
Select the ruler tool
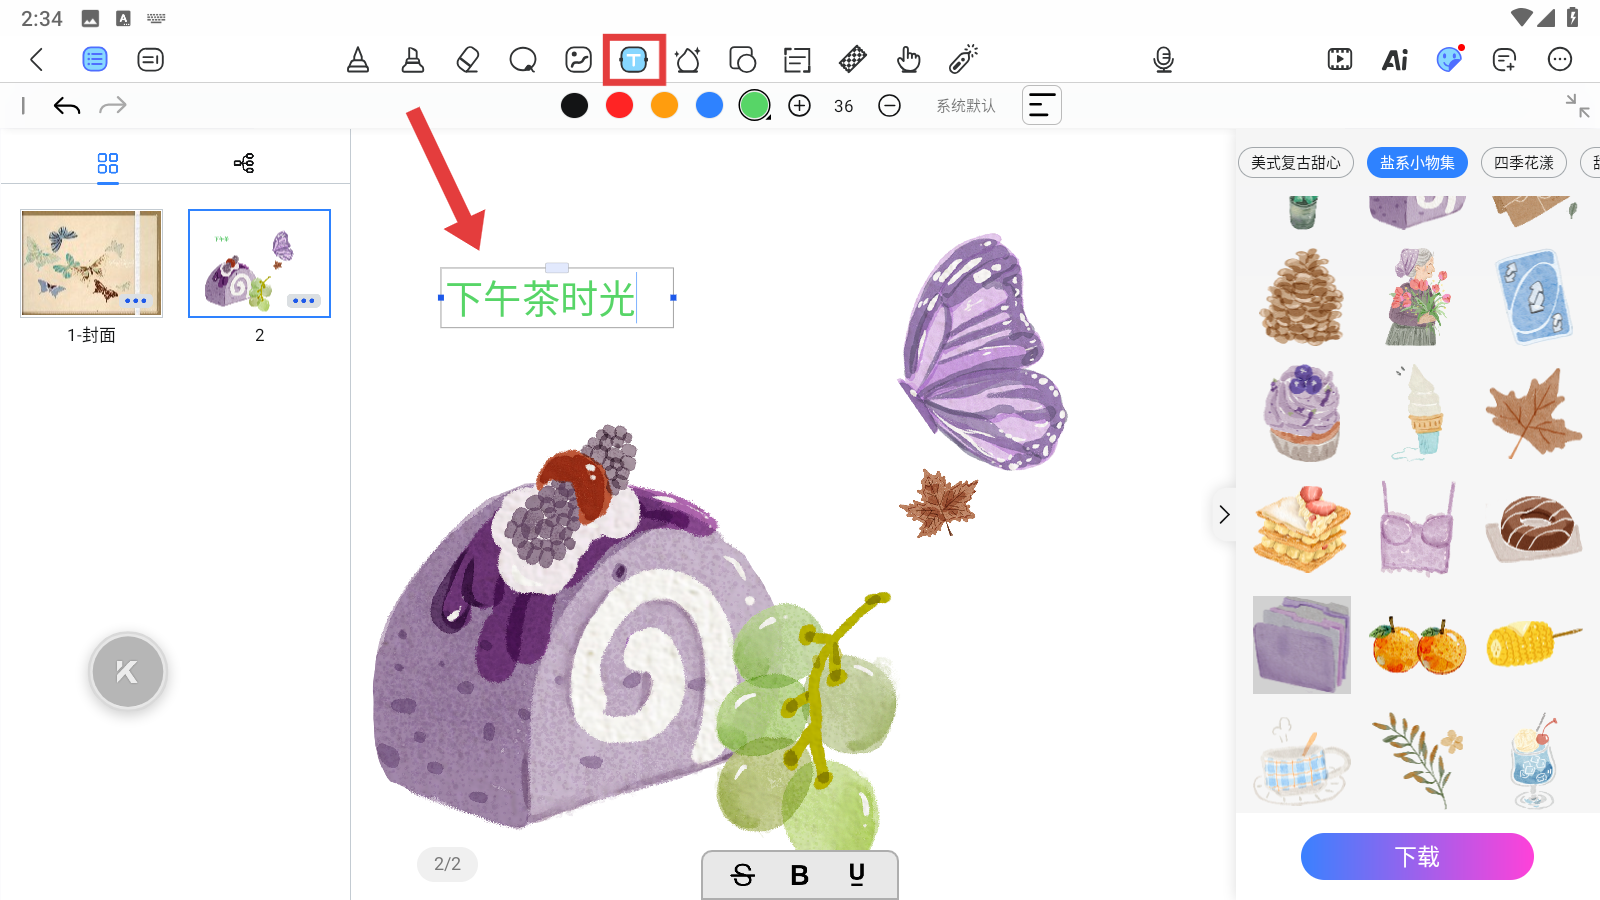point(852,60)
